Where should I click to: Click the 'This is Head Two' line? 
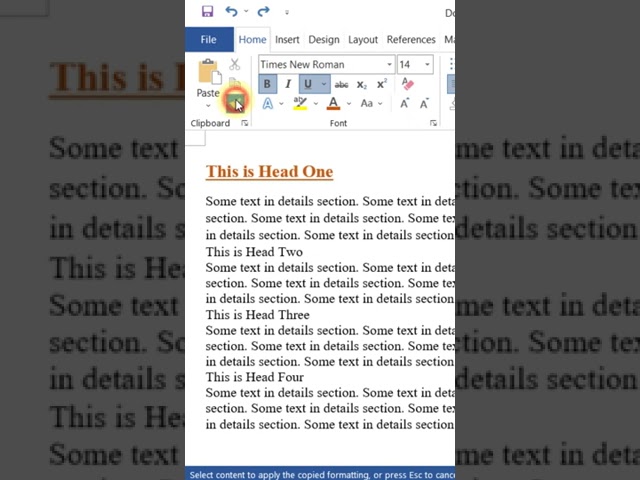pos(254,252)
